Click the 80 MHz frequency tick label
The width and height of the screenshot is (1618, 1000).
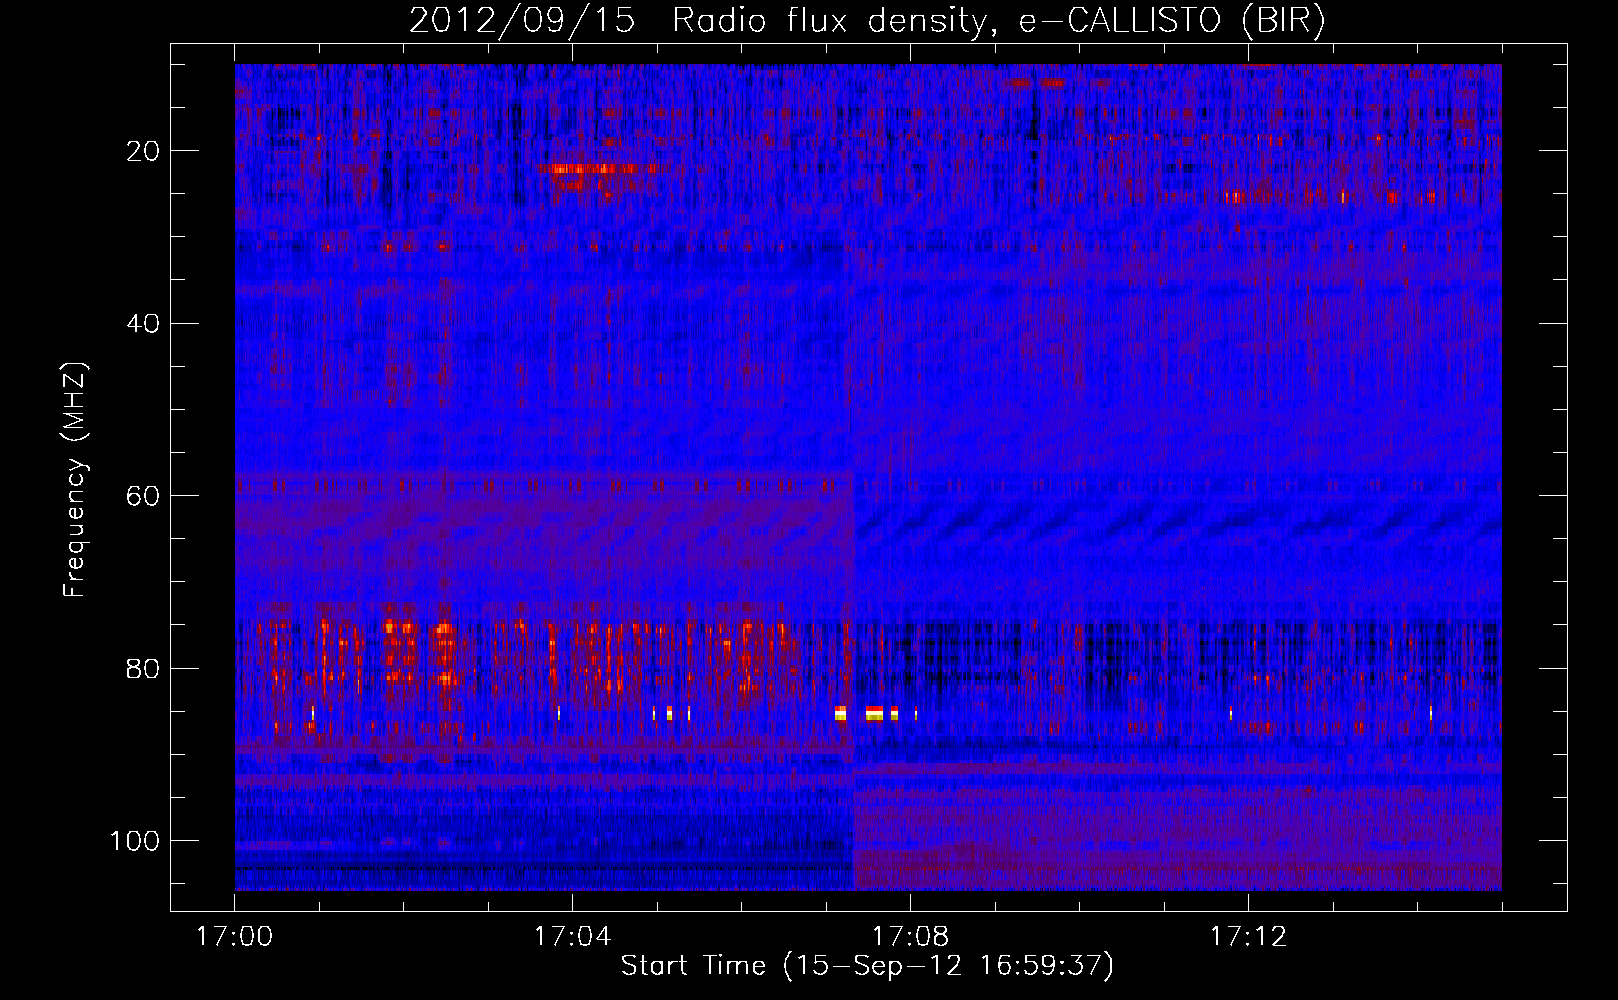pyautogui.click(x=144, y=669)
